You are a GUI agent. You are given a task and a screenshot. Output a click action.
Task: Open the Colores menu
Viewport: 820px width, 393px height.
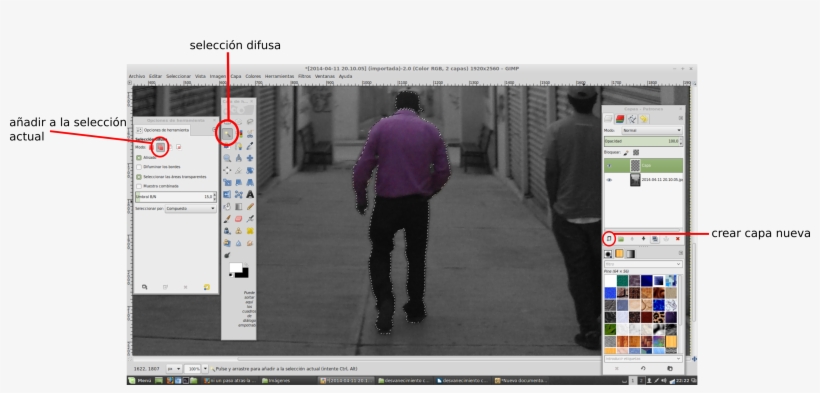tap(253, 76)
